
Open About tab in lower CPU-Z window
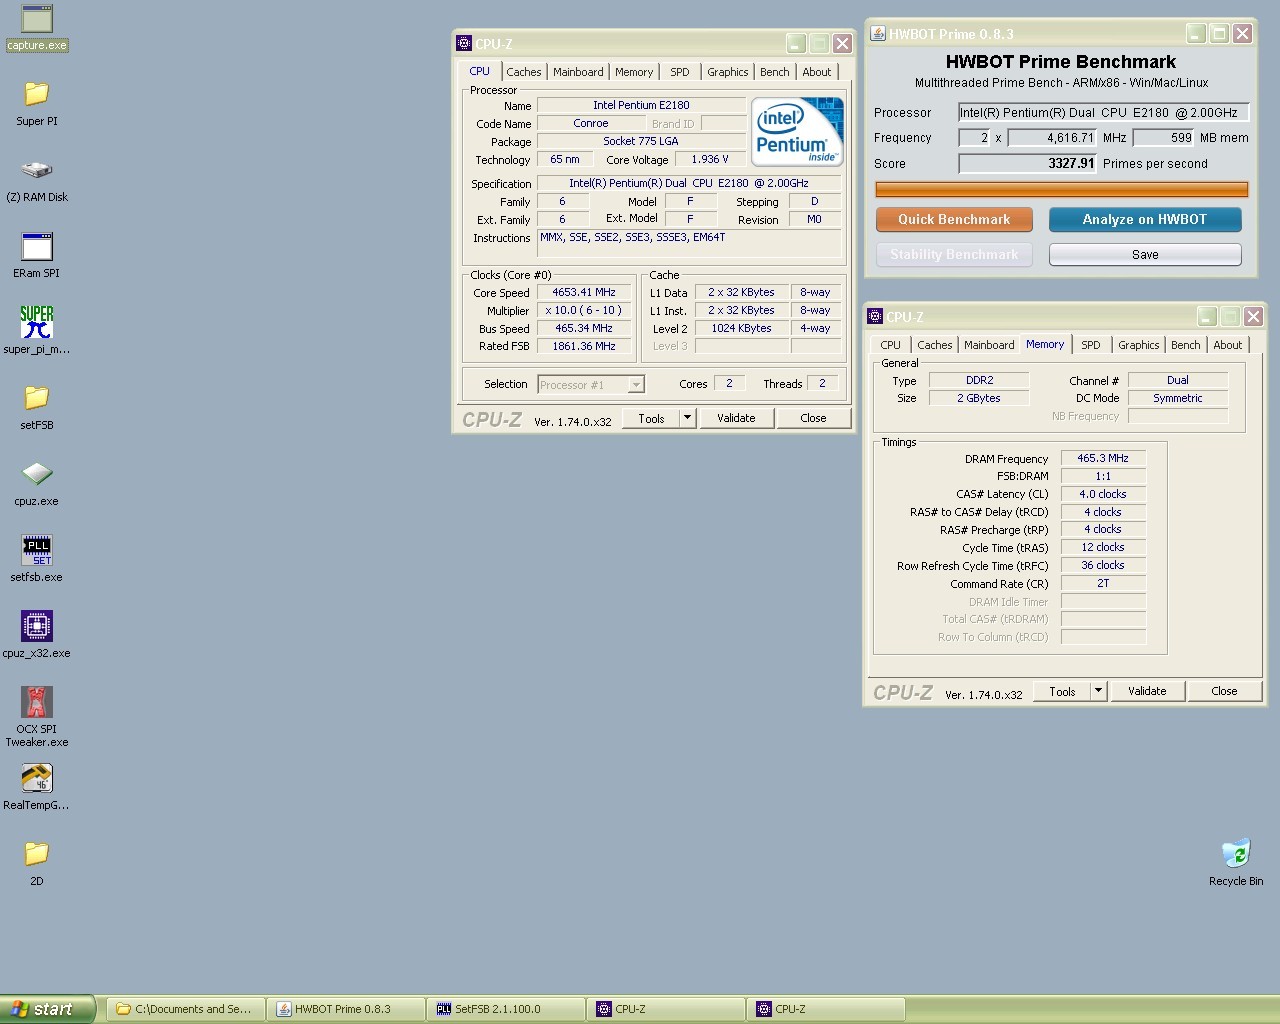point(1228,345)
